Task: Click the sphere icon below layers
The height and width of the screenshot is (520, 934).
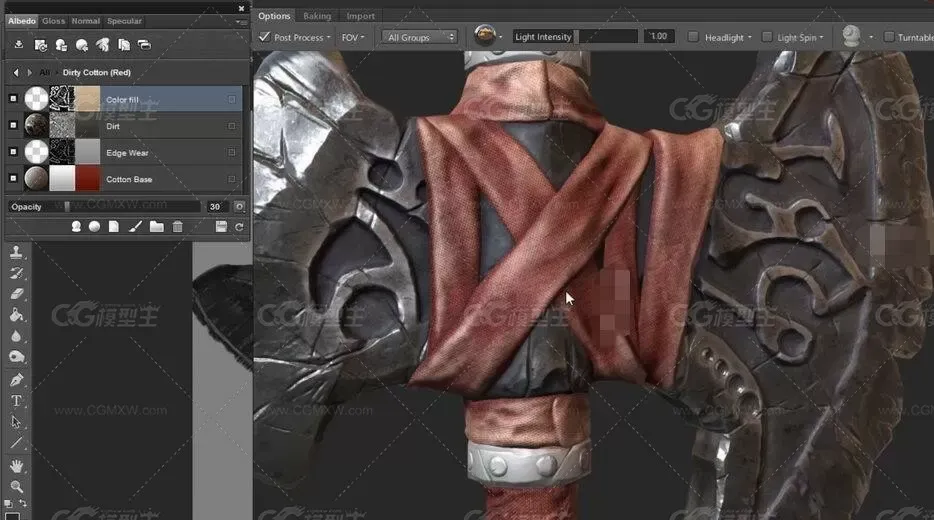Action: 94,226
